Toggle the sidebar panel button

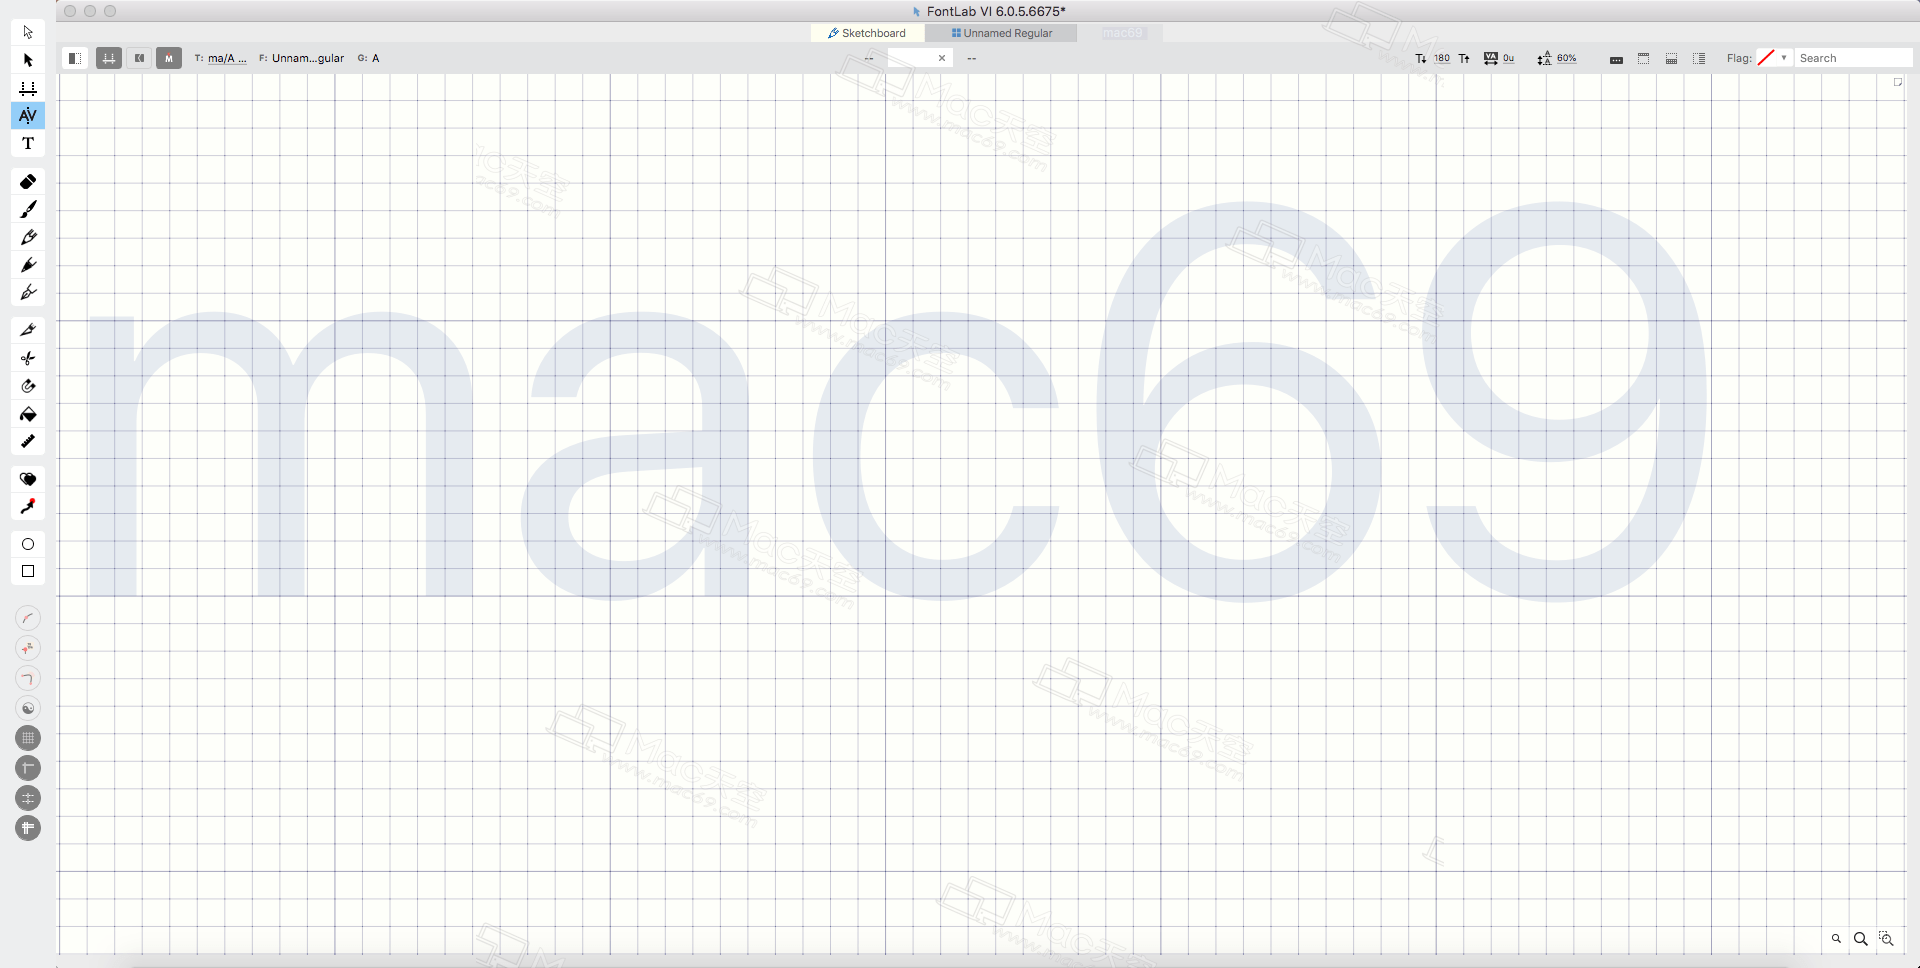(75, 58)
